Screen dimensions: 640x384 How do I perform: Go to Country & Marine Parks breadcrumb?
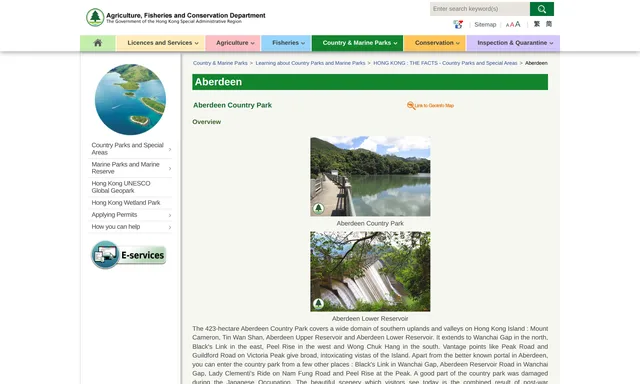[220, 63]
